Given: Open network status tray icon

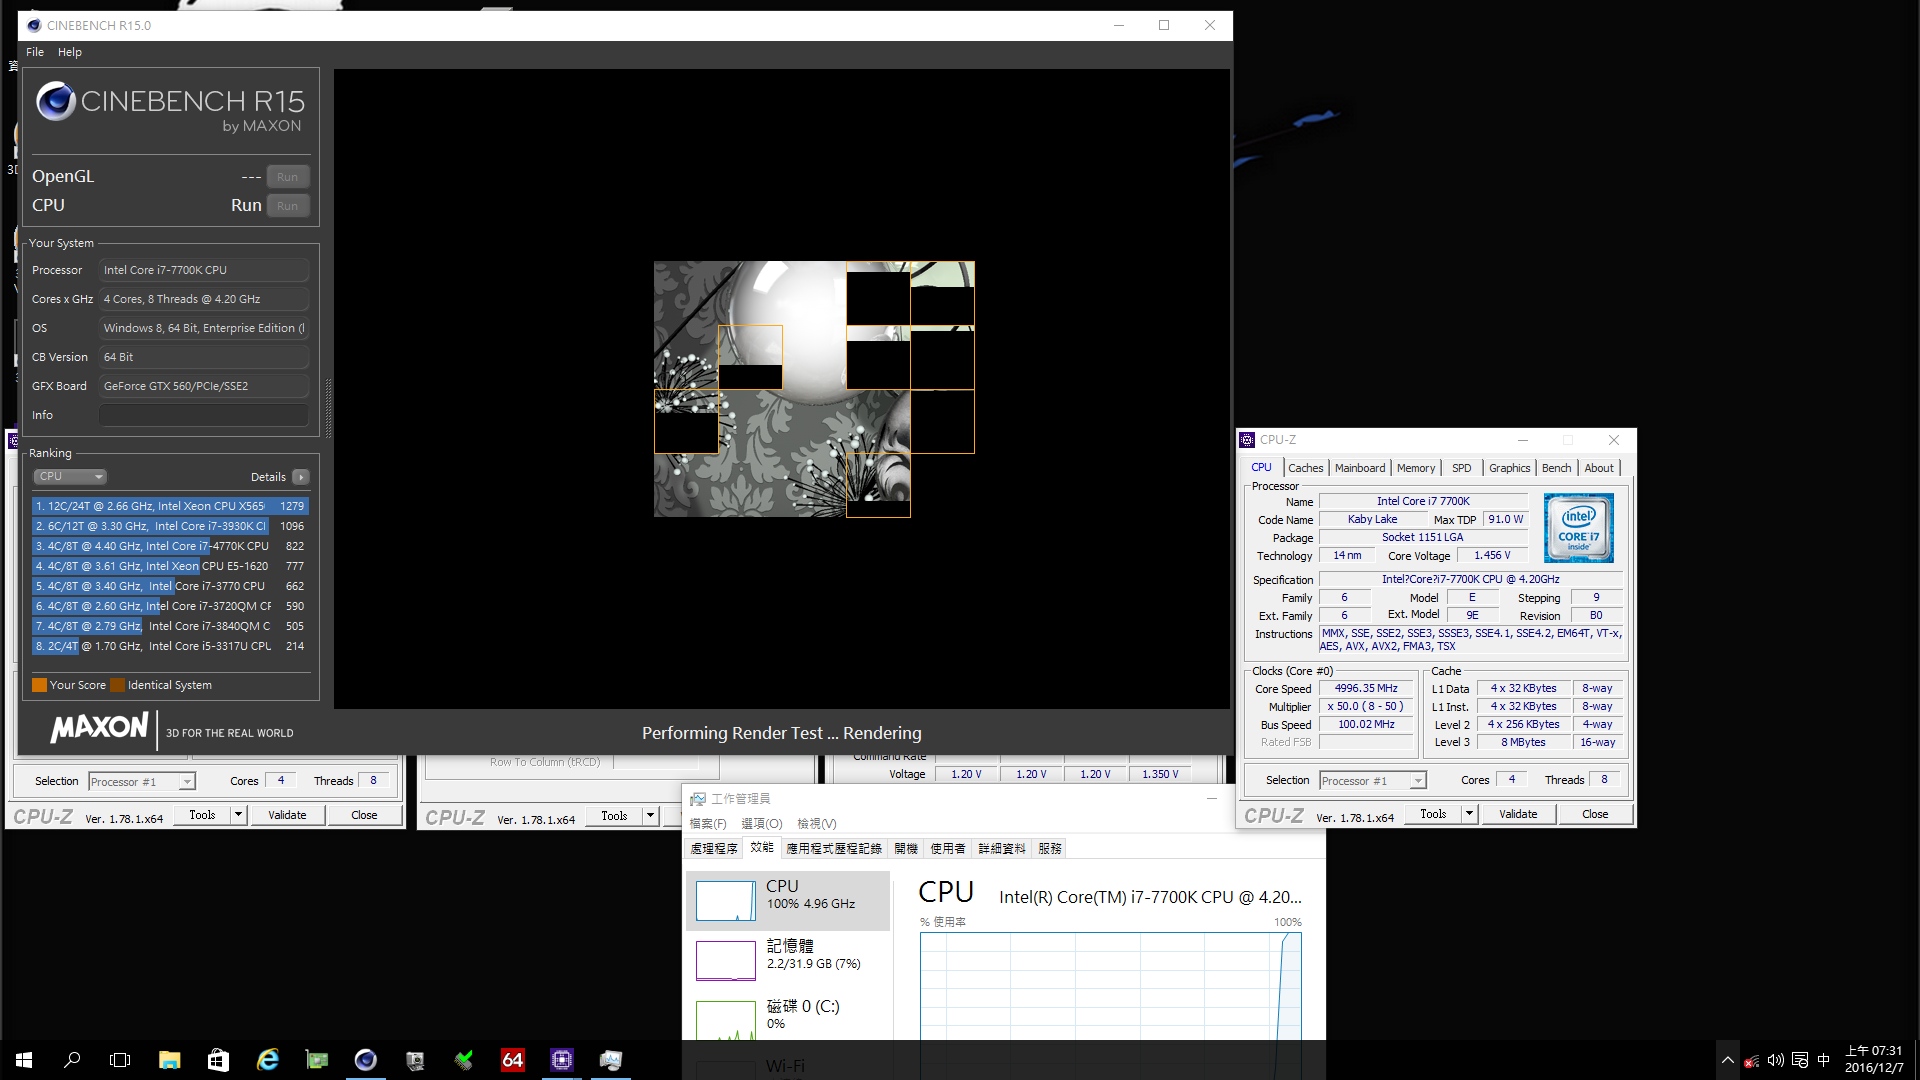Looking at the screenshot, I should (1751, 1060).
